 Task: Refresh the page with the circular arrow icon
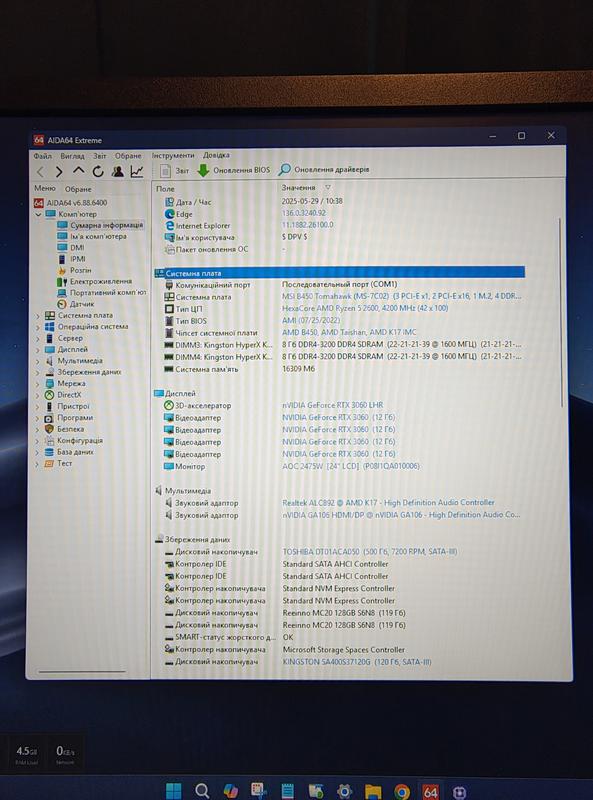coord(97,171)
